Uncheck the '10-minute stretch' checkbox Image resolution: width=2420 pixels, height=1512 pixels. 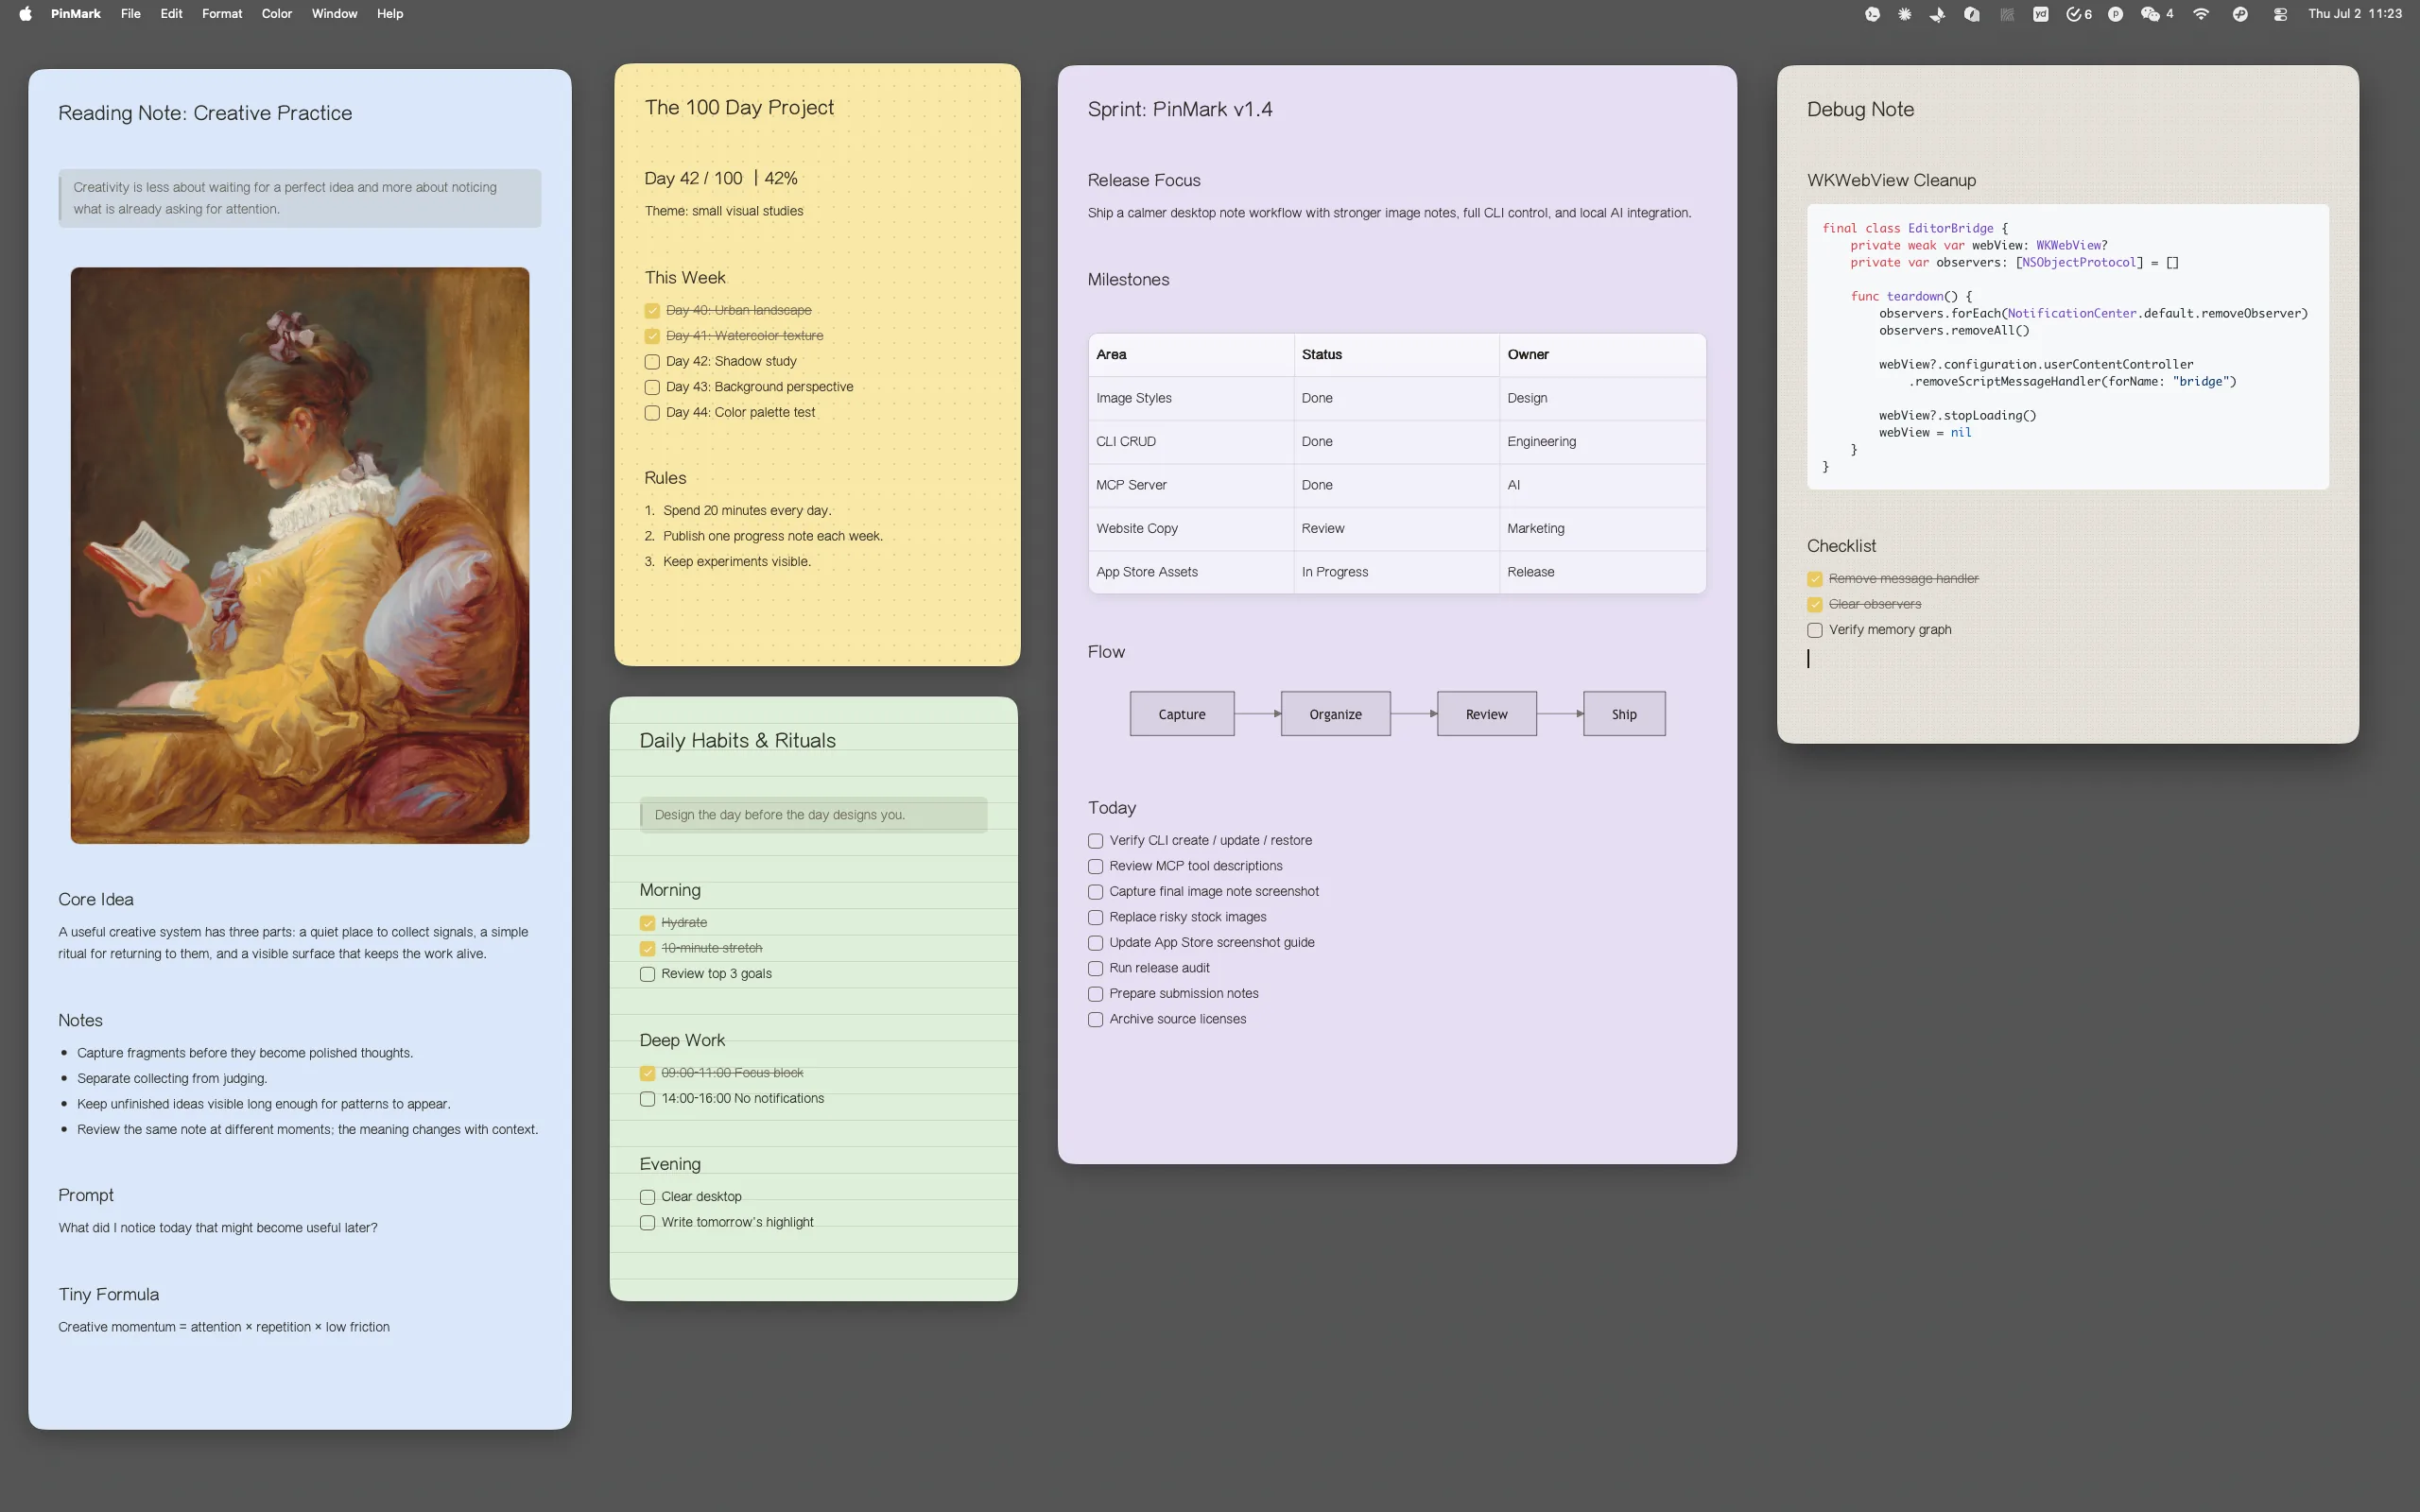click(x=647, y=948)
